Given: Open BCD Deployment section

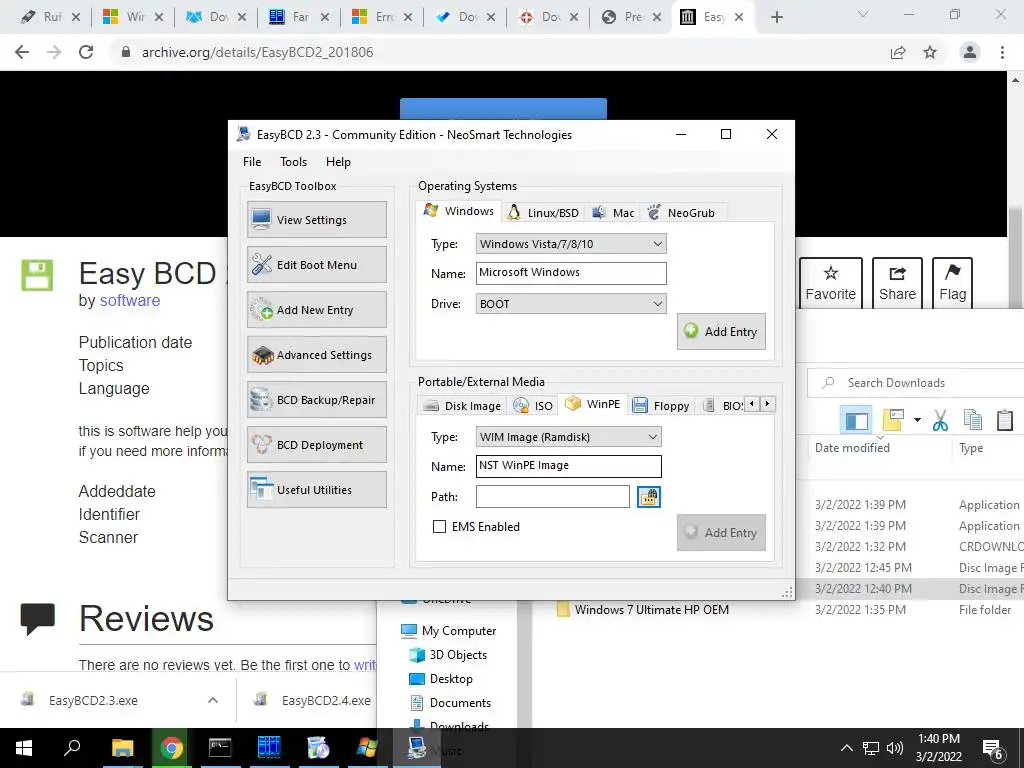Looking at the screenshot, I should click(x=317, y=445).
